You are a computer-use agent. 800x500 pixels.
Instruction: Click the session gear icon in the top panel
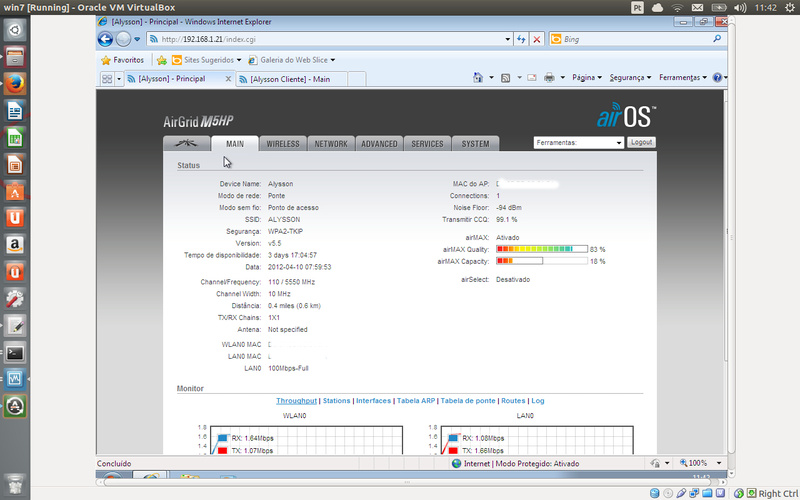(x=790, y=8)
